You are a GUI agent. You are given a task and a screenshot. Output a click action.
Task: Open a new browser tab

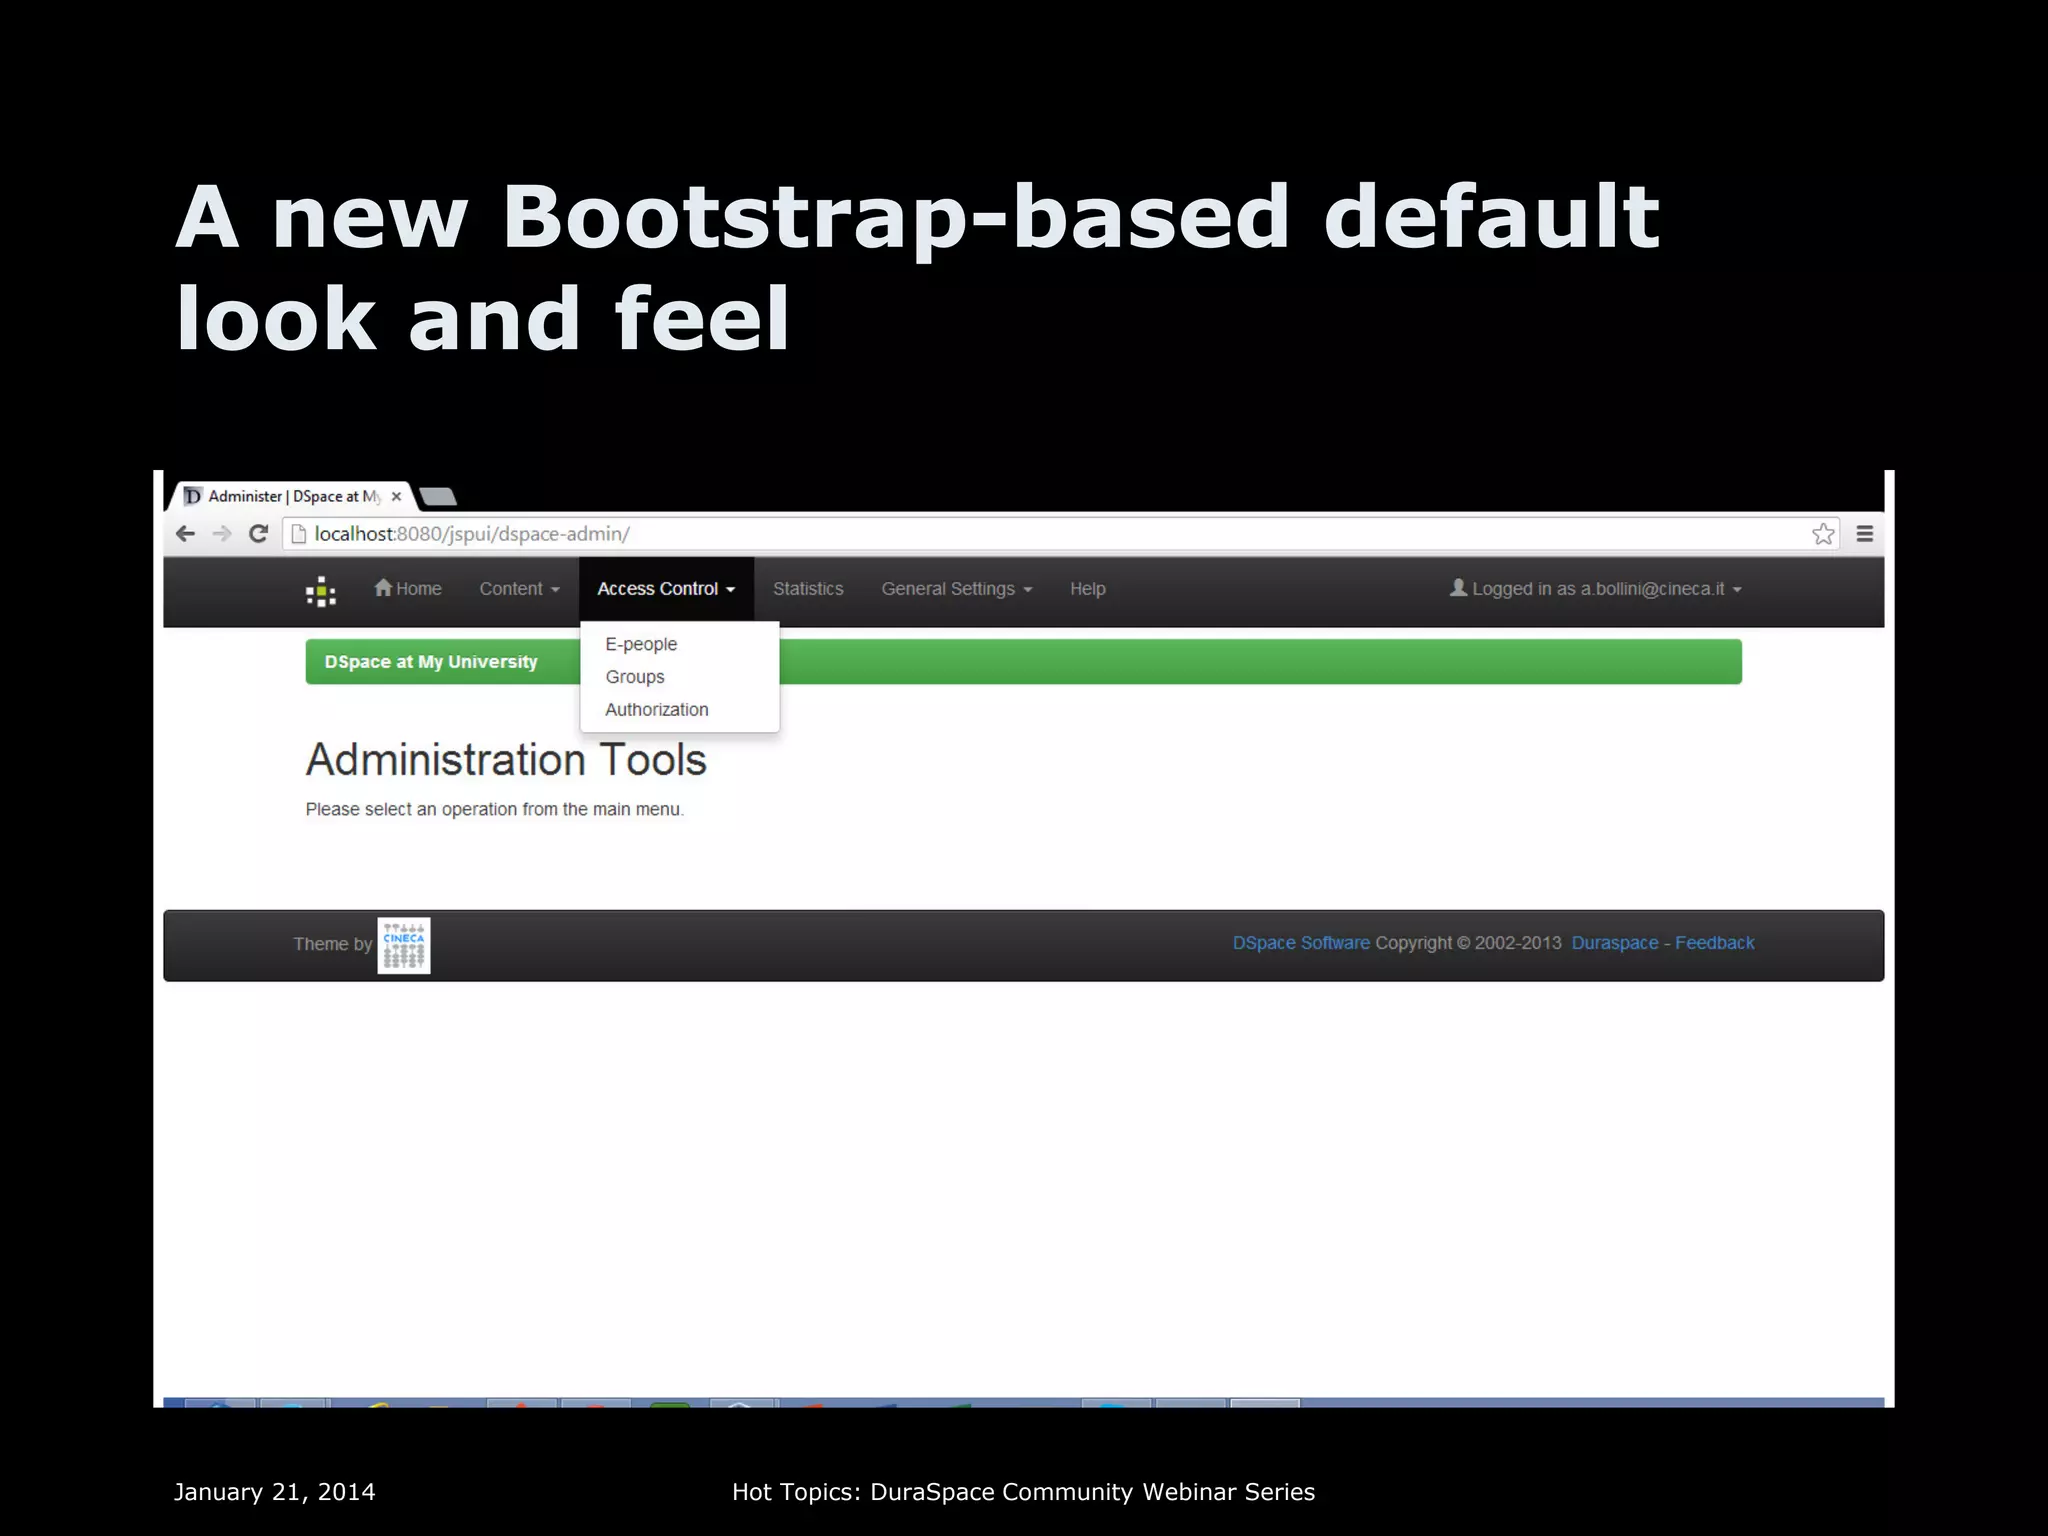[x=437, y=496]
